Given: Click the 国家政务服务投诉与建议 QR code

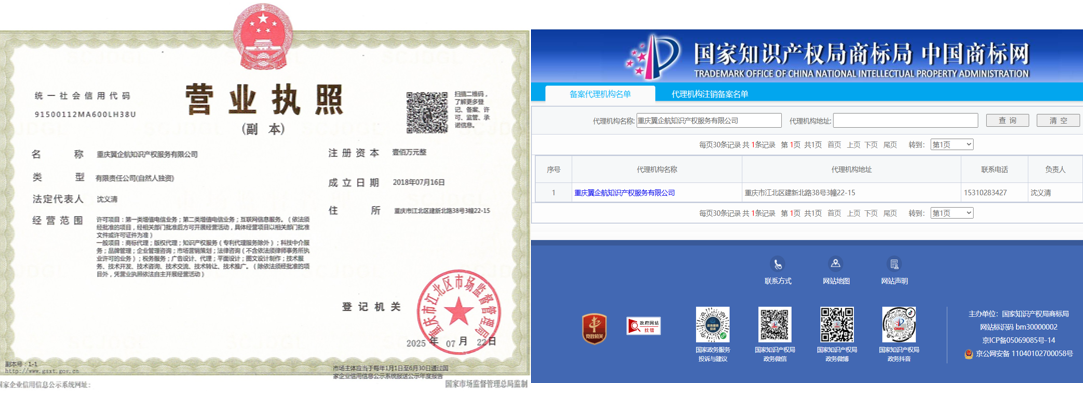Looking at the screenshot, I should pos(712,325).
